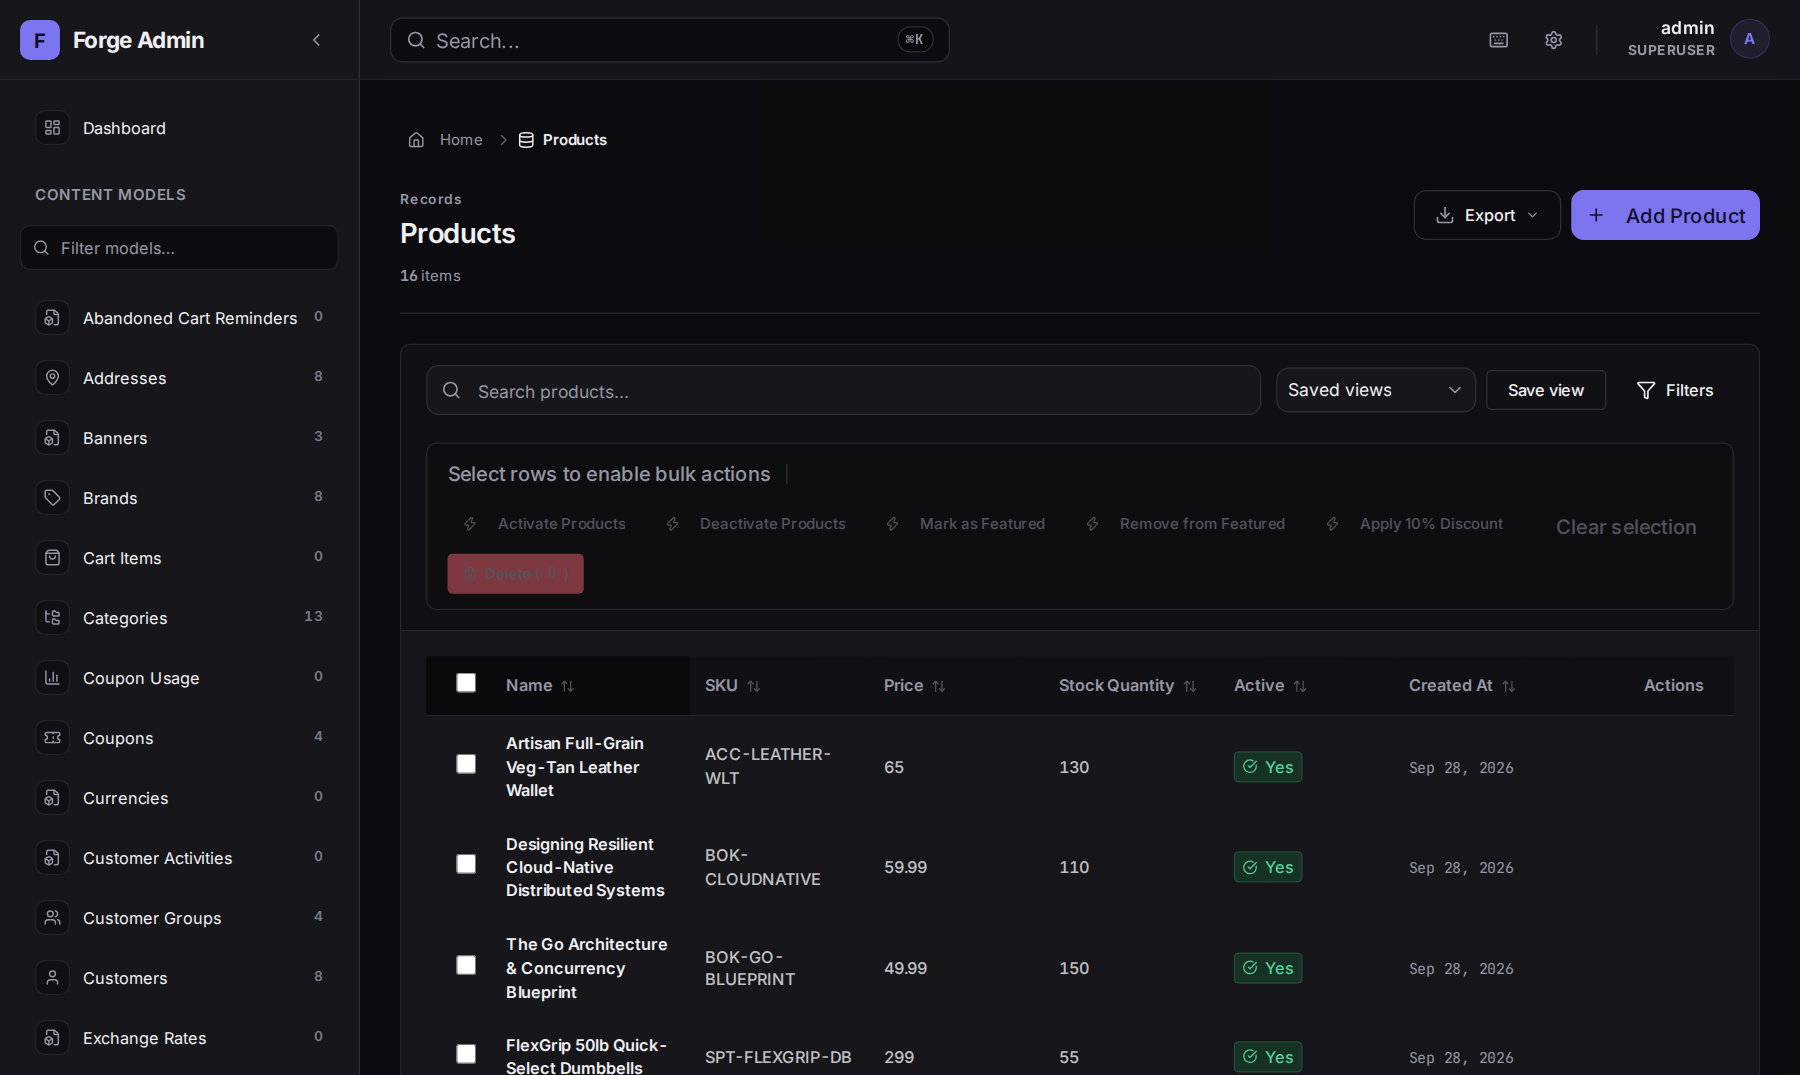Click the red Delete bulk button
Screen dimensions: 1800x1075
tap(515, 574)
